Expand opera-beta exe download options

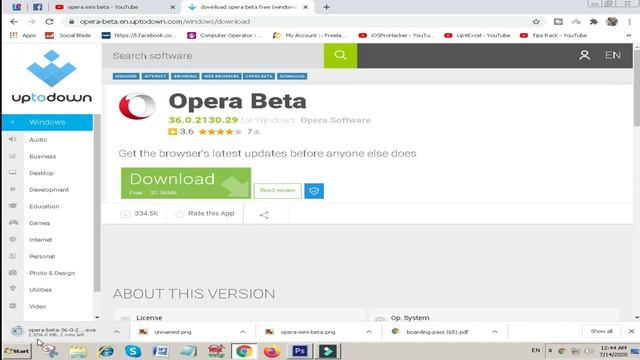[x=116, y=332]
